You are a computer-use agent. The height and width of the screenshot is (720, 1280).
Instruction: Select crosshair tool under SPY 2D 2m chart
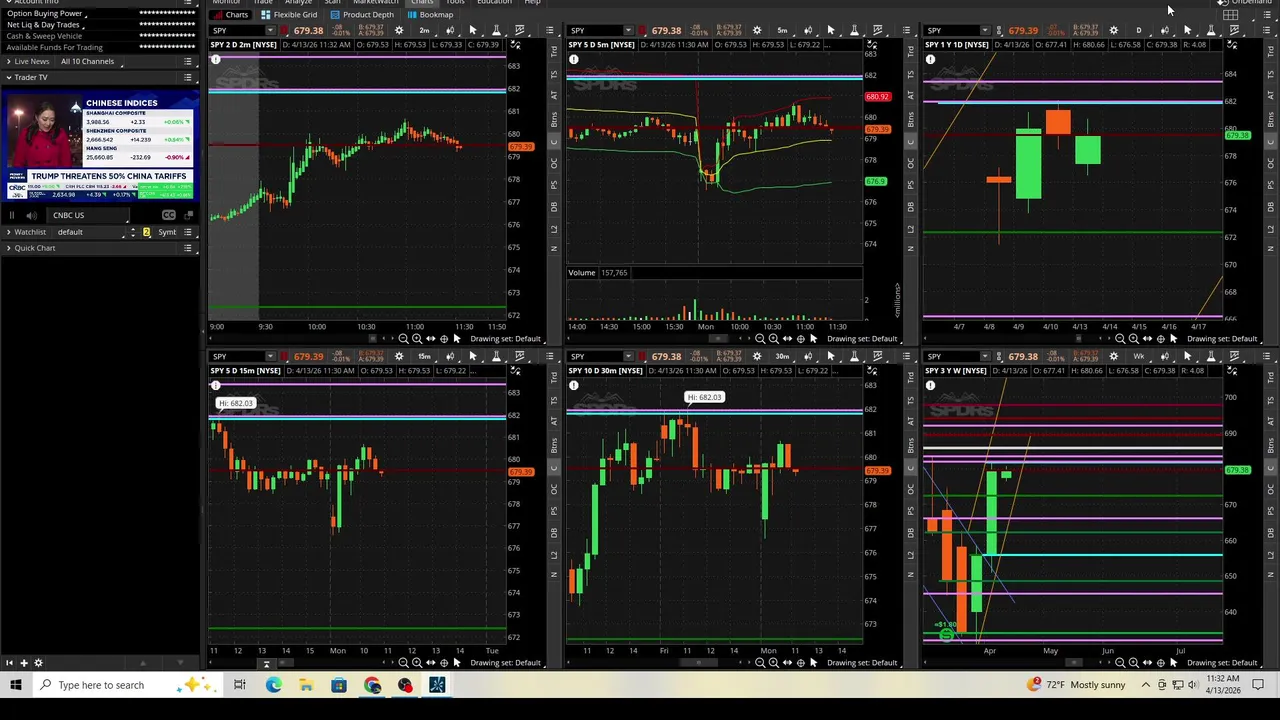pyautogui.click(x=444, y=339)
